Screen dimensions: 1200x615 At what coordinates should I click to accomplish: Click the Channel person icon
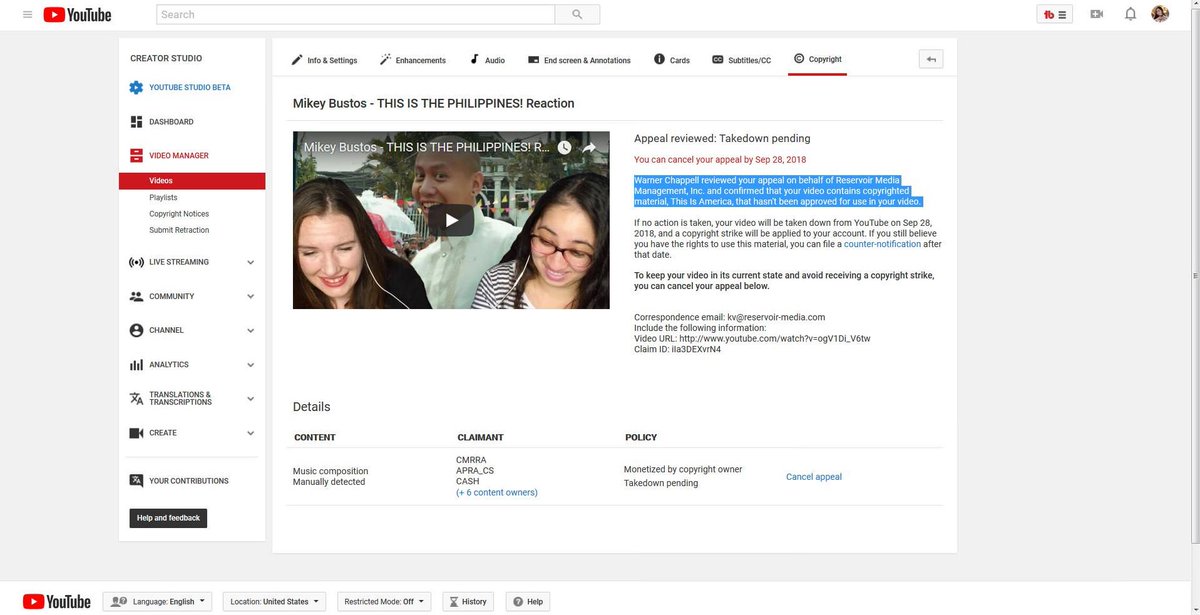click(x=136, y=331)
